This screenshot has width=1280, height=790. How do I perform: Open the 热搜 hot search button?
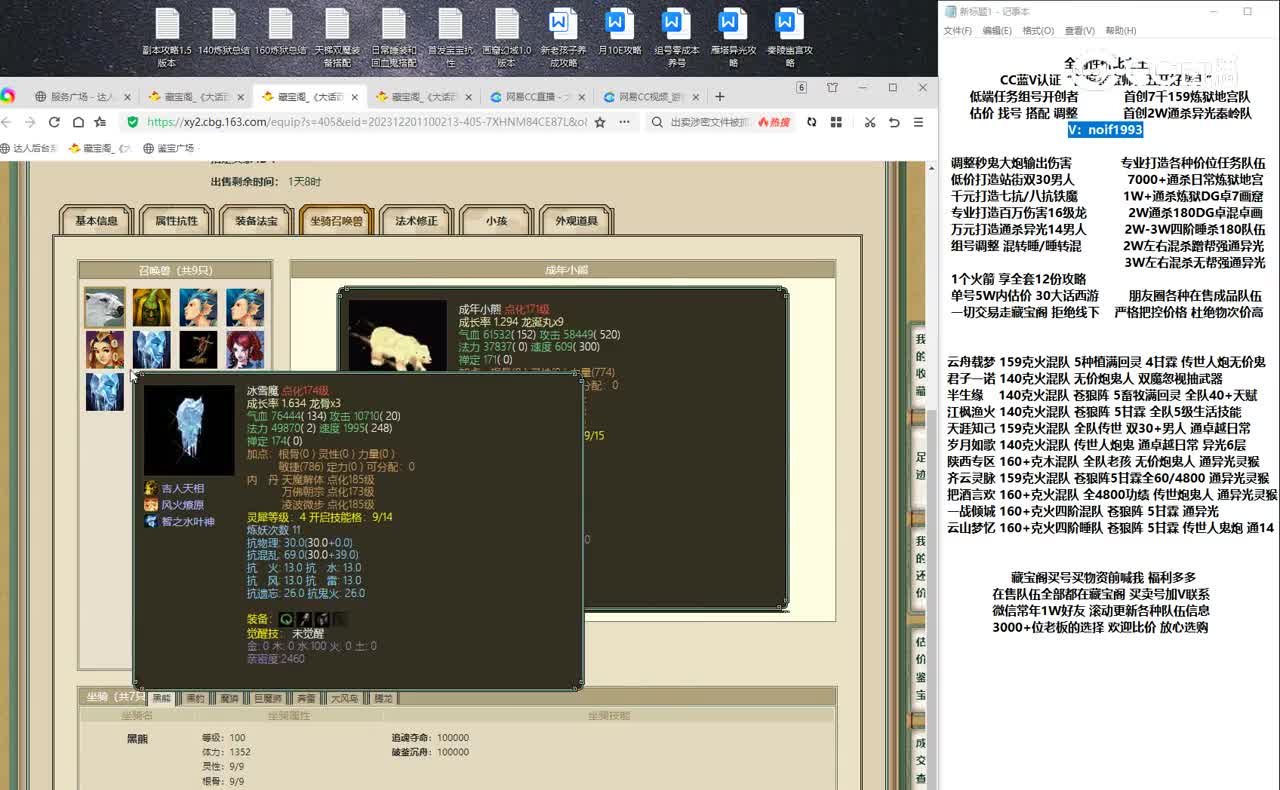coord(773,122)
